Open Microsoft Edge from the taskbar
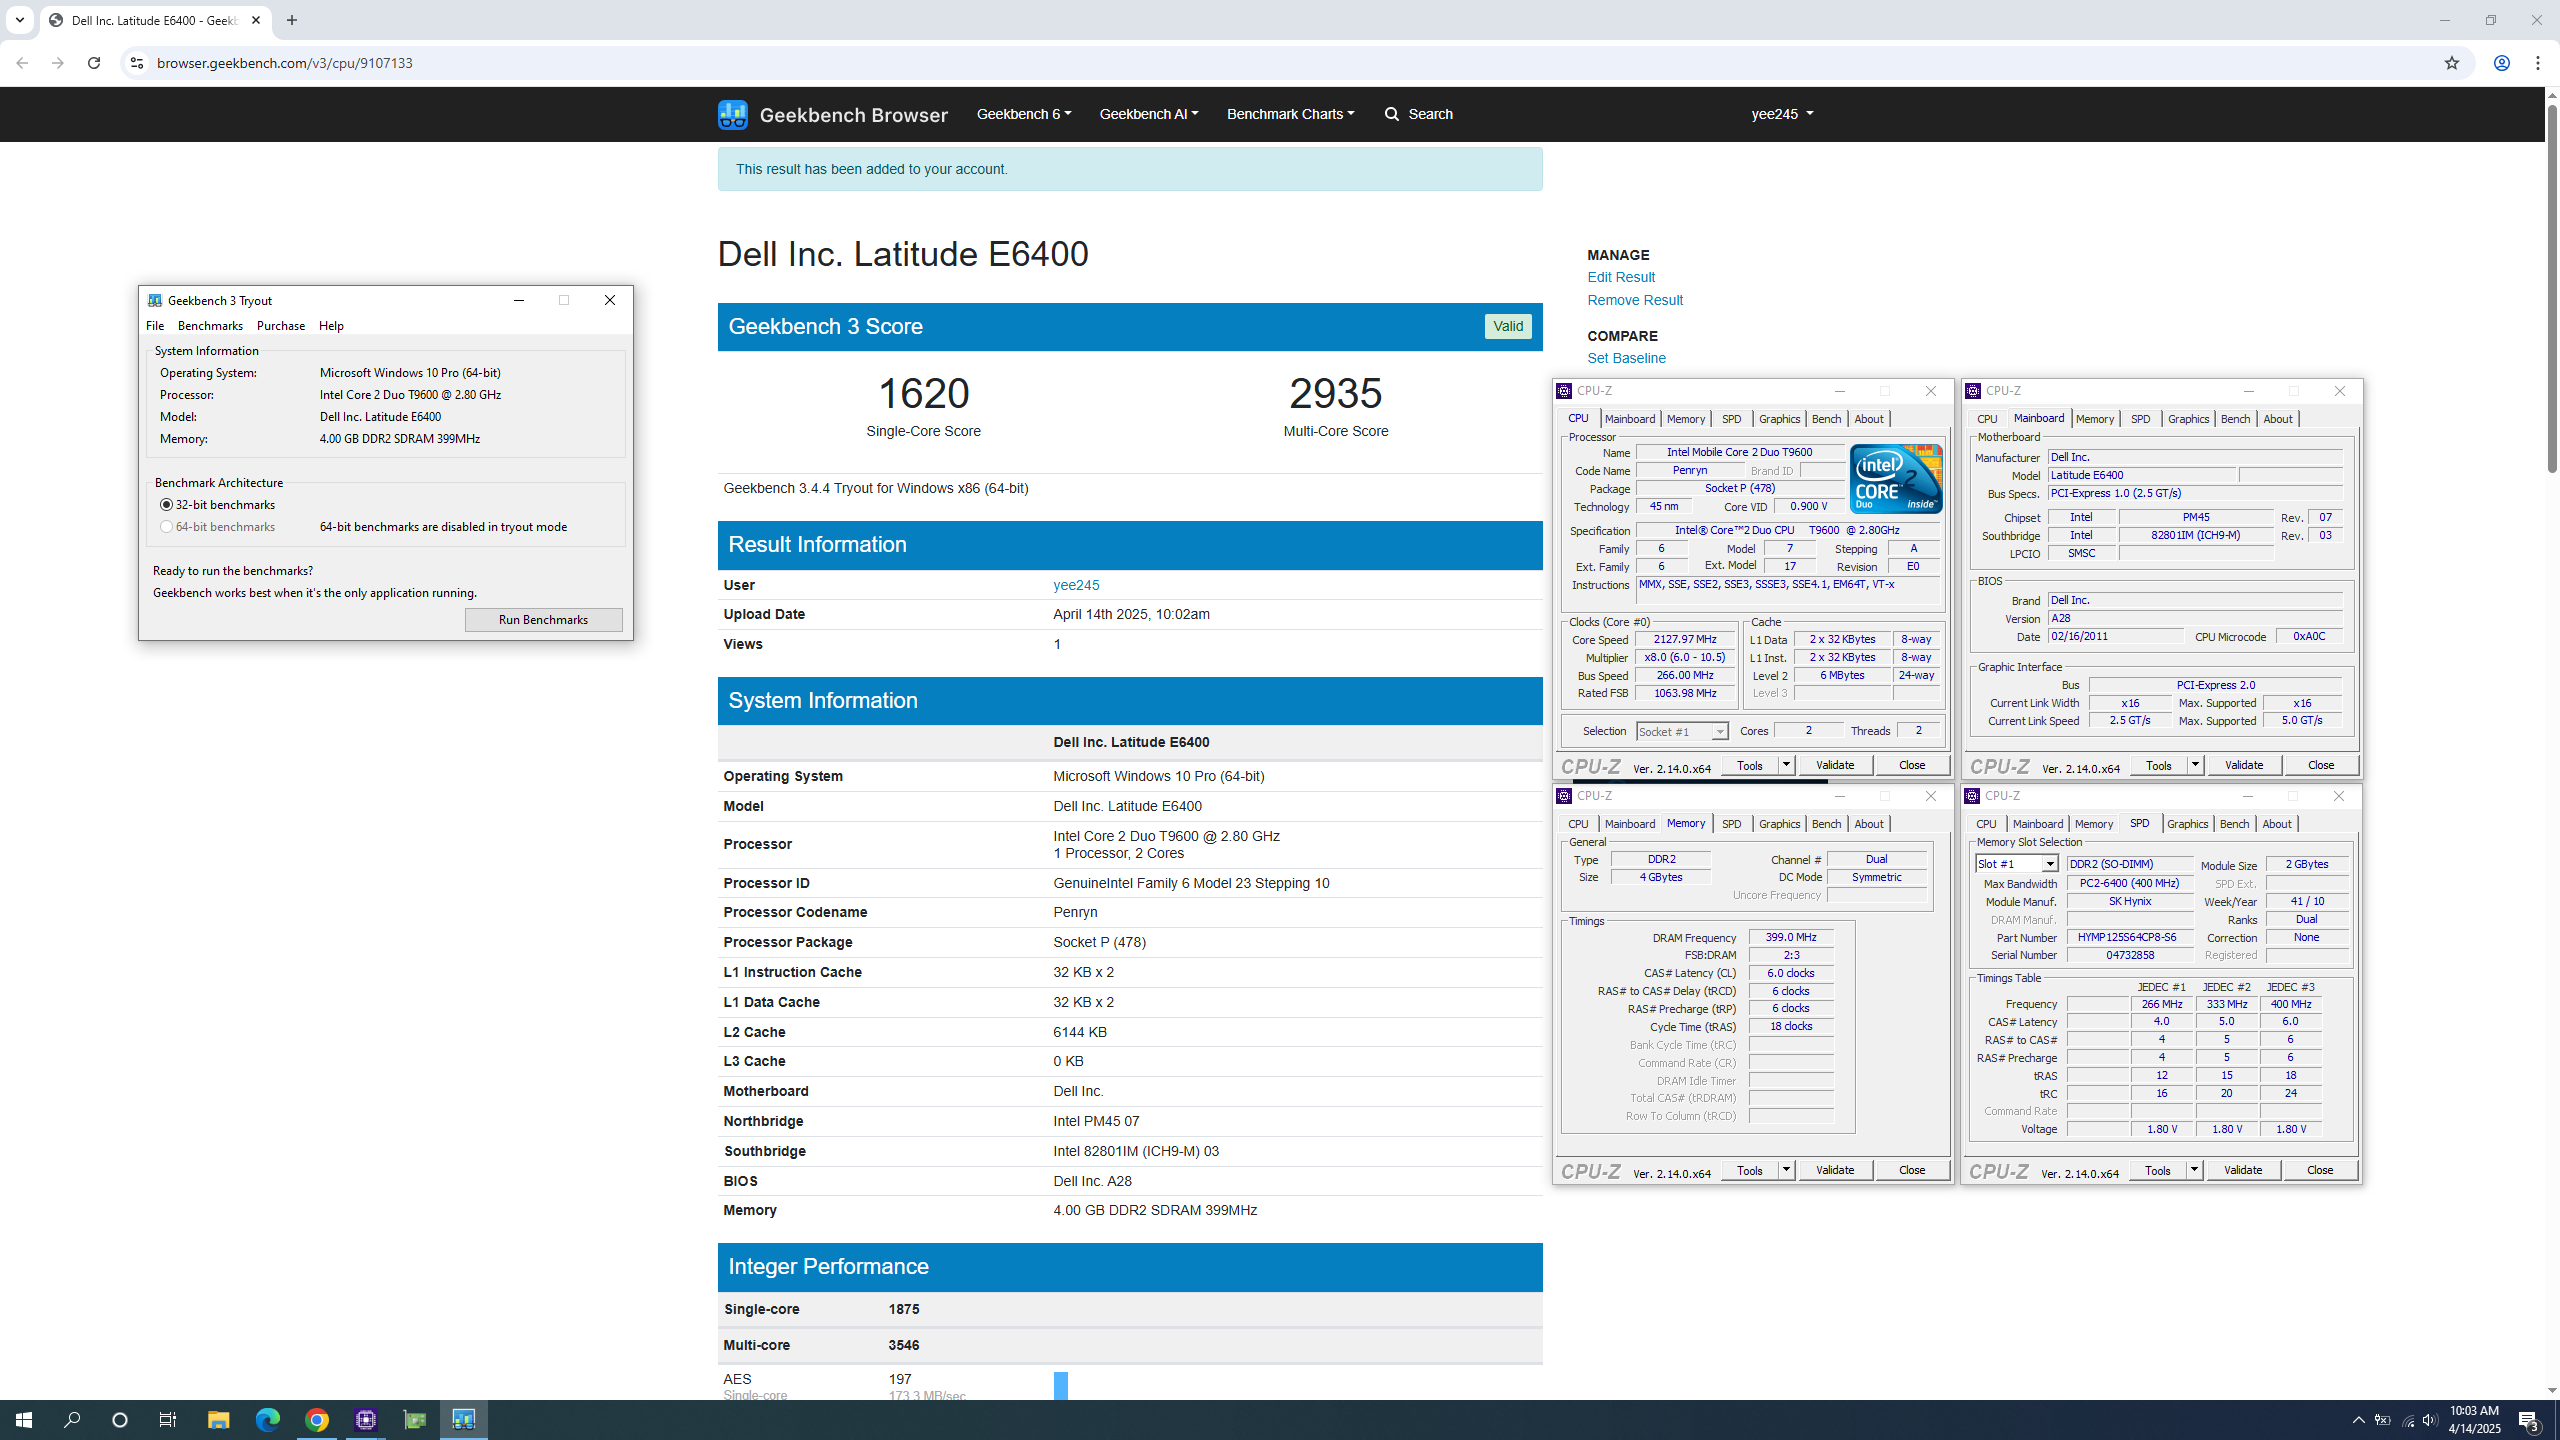Image resolution: width=2560 pixels, height=1440 pixels. click(267, 1420)
